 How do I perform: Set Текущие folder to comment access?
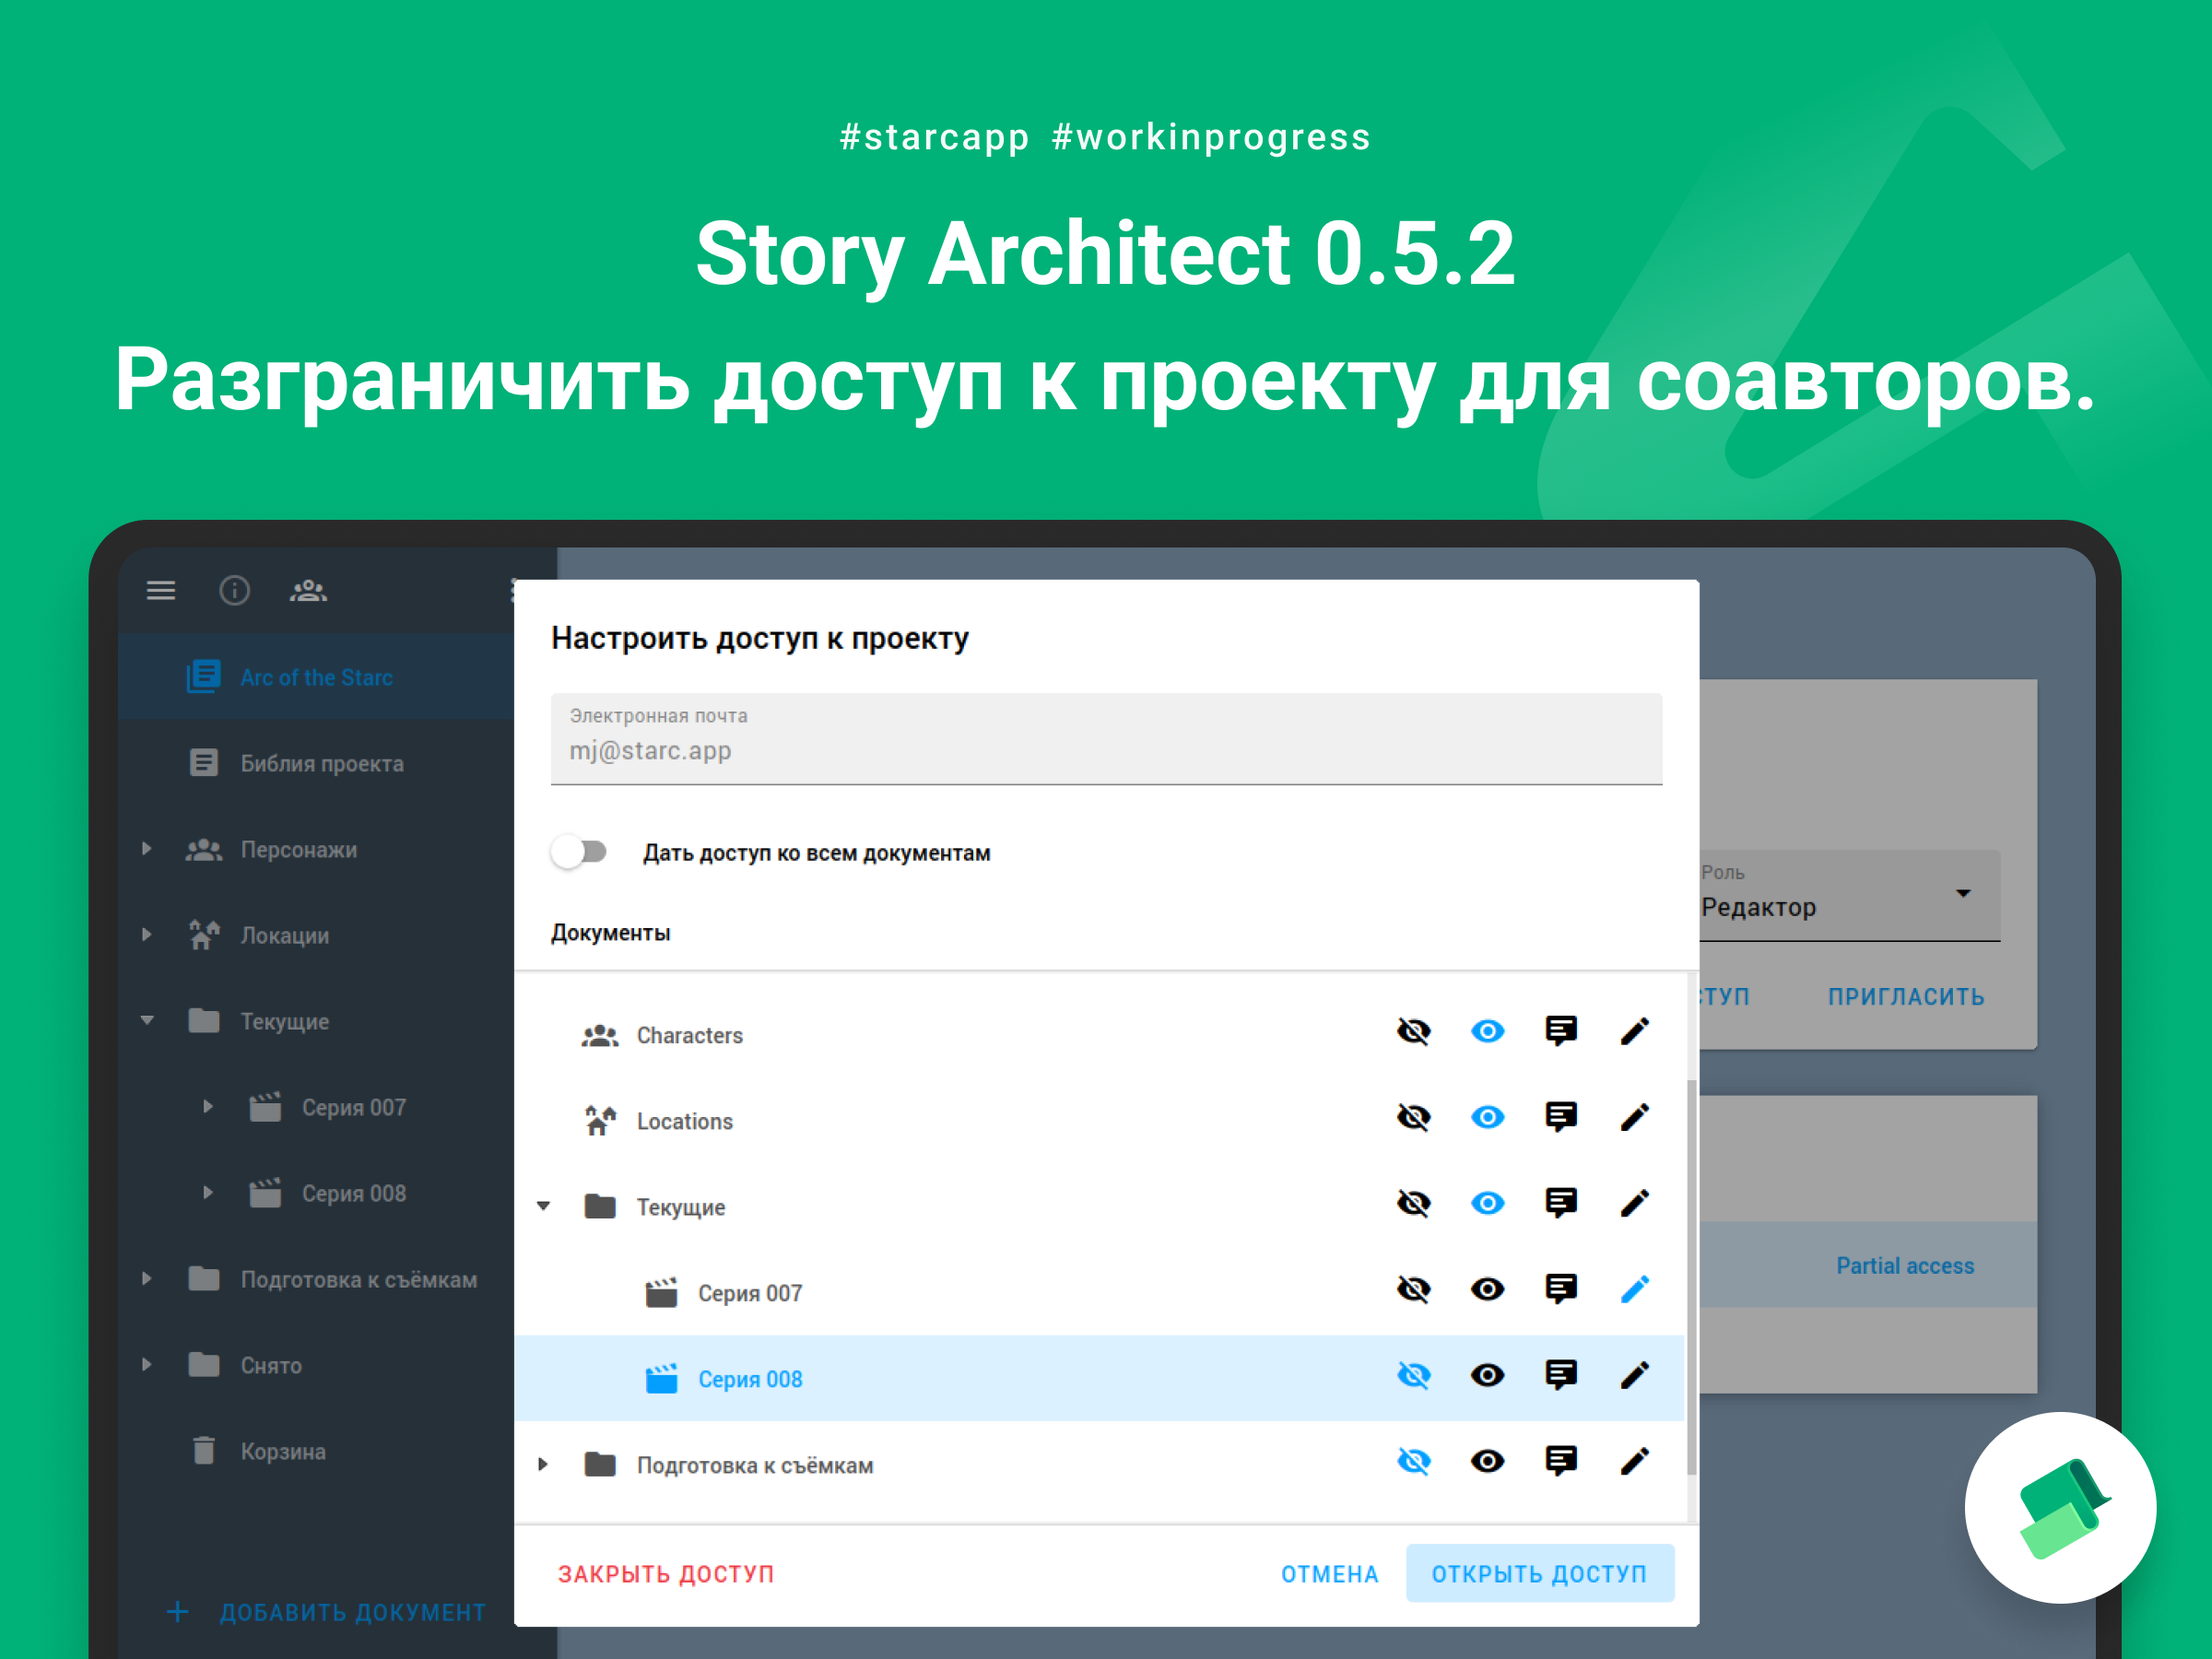pyautogui.click(x=1561, y=1203)
